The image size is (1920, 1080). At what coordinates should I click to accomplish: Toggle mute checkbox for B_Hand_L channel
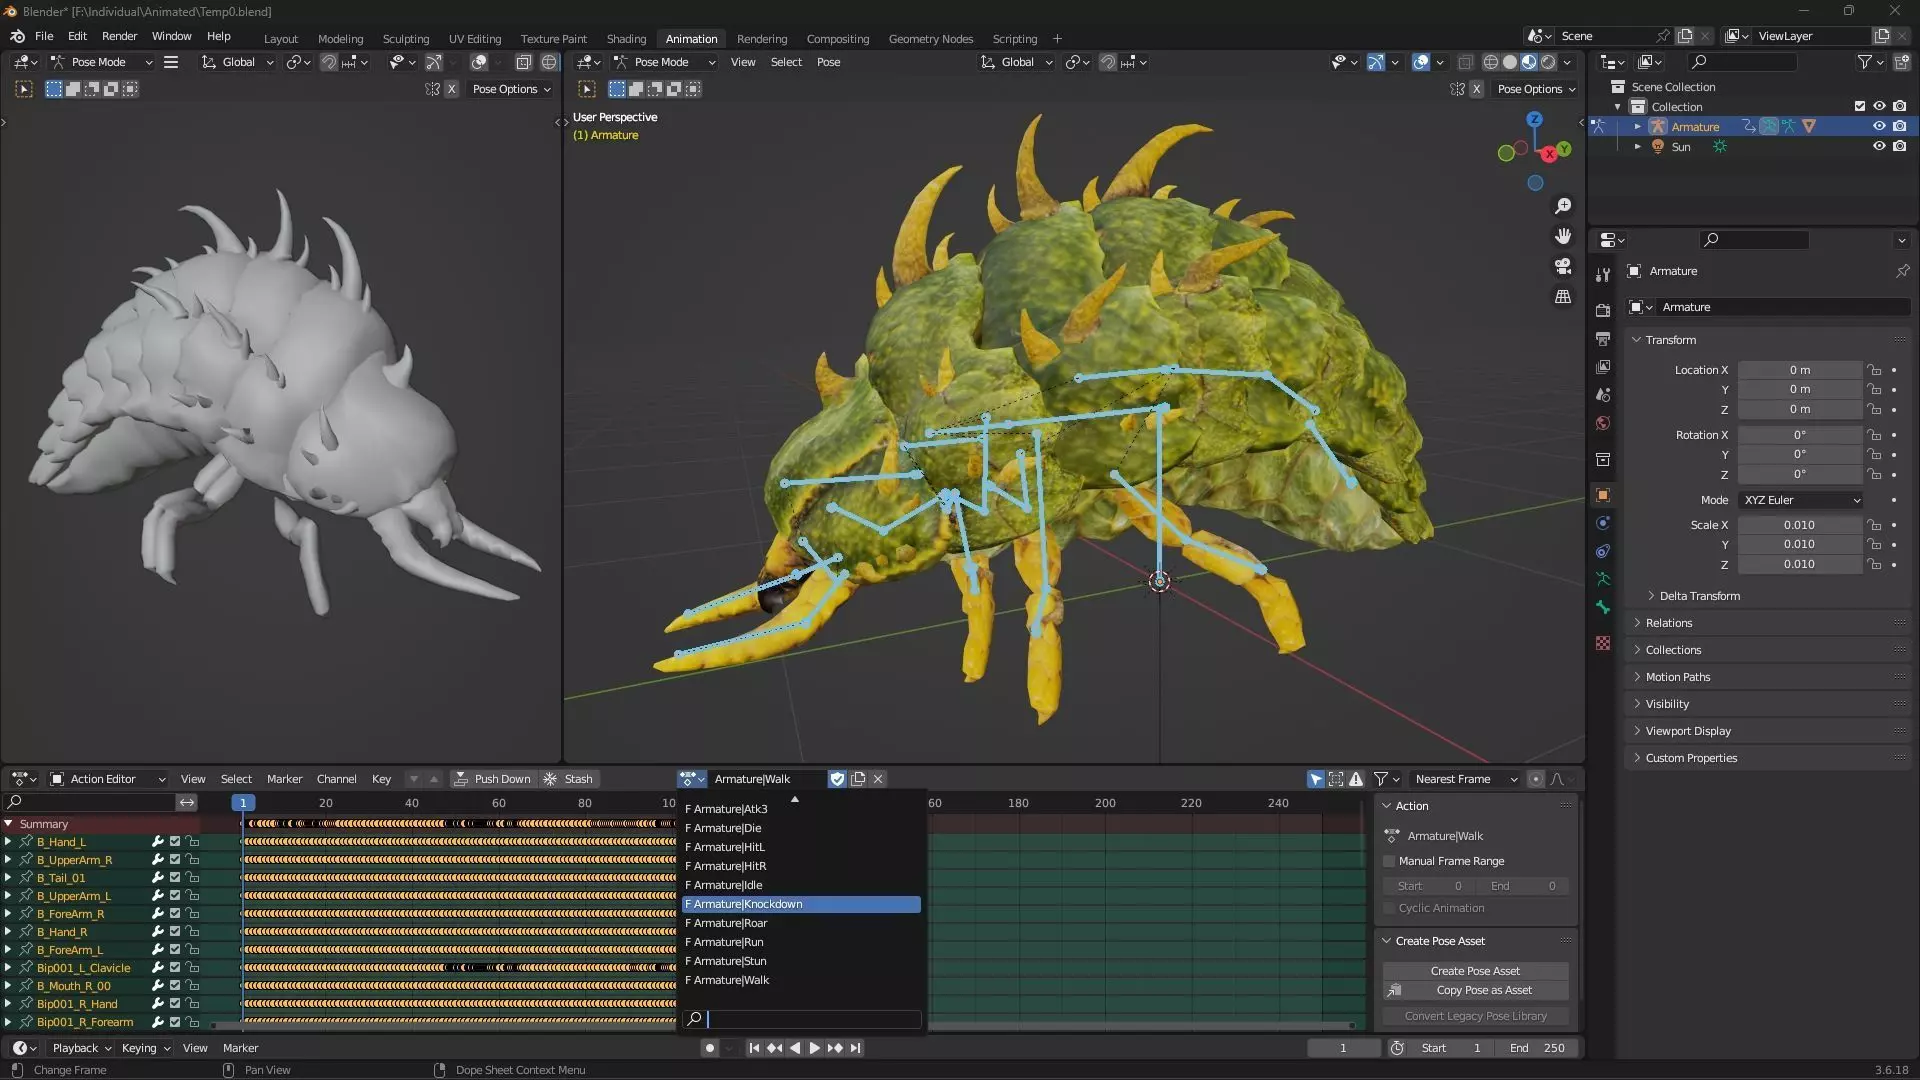pos(175,842)
